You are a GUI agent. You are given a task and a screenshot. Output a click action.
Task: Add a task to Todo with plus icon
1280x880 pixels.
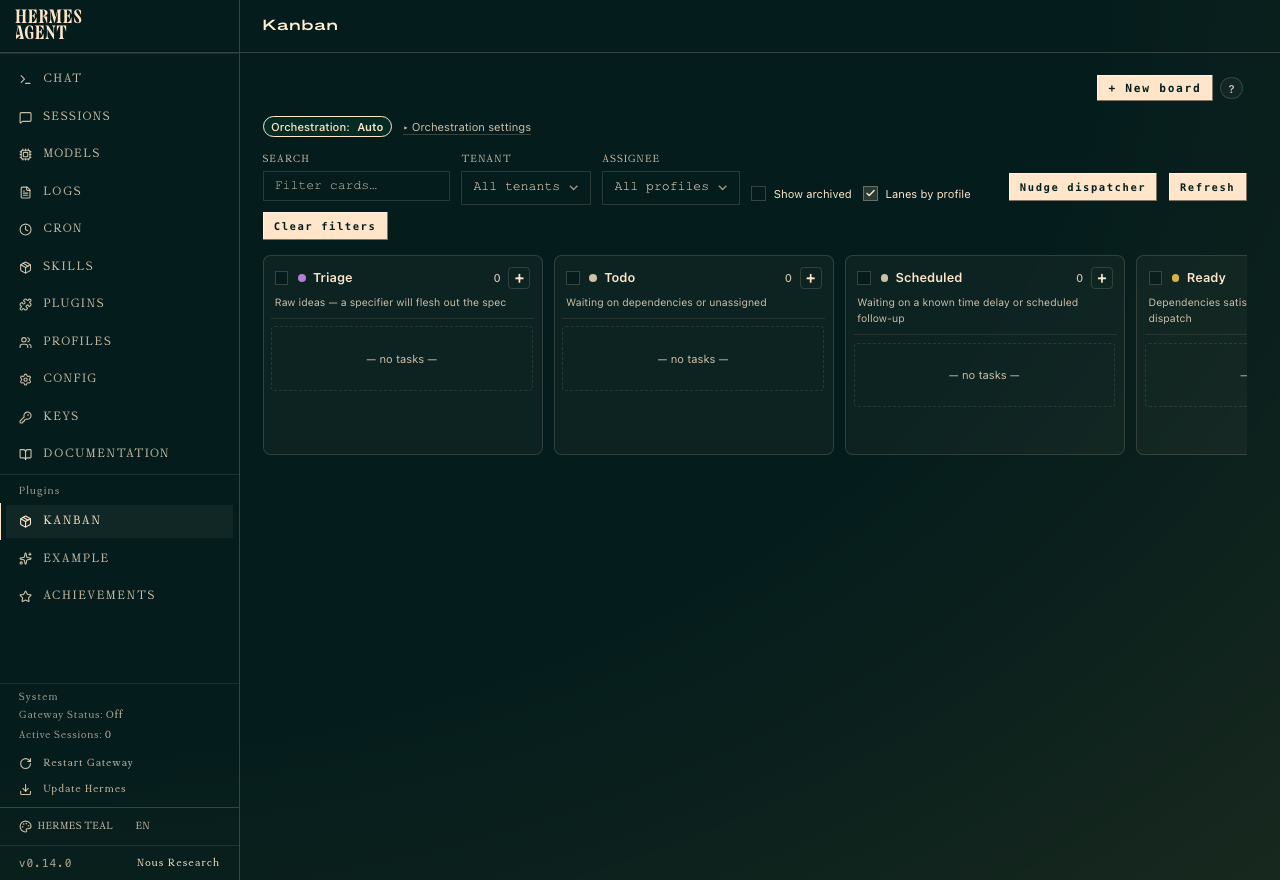(810, 278)
